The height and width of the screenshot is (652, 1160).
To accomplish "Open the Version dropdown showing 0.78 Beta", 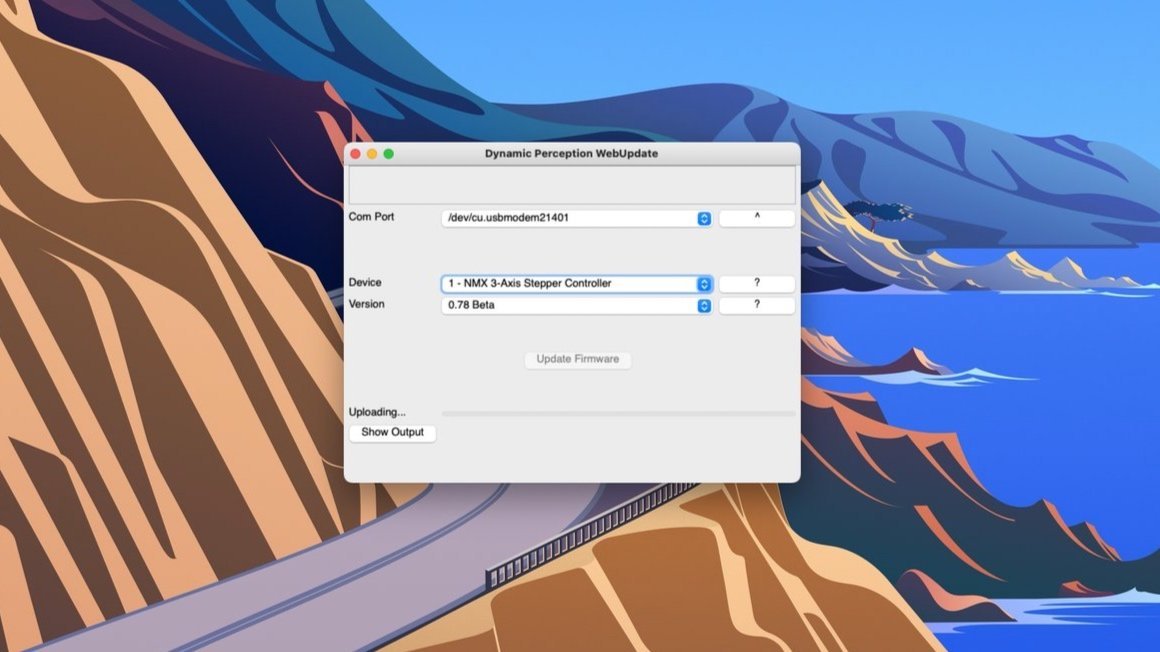I will tap(576, 305).
